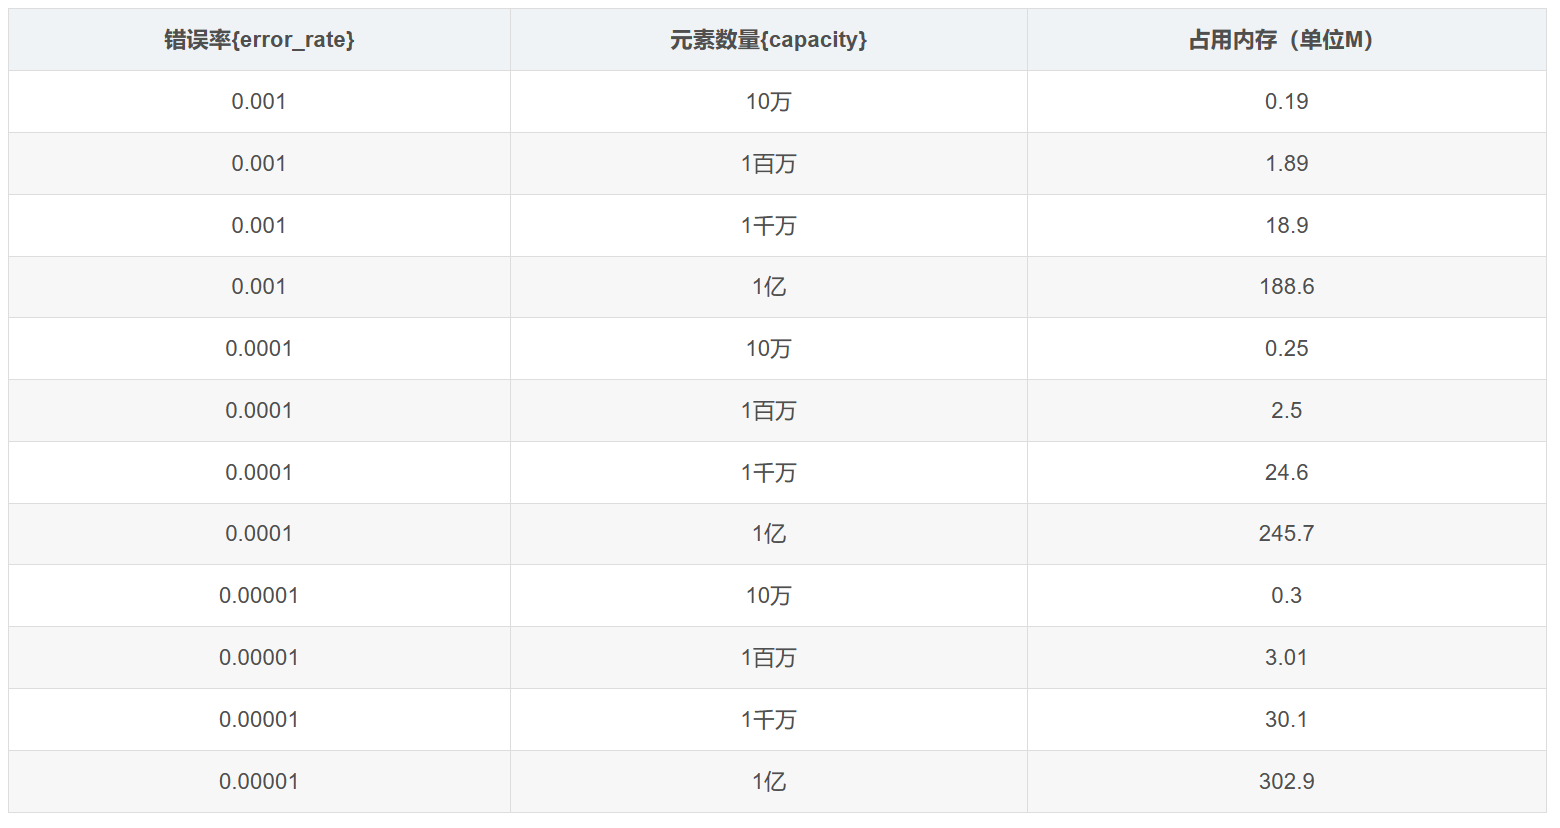Click 1亿 in the 188.6 row
1560x828 pixels.
[768, 287]
